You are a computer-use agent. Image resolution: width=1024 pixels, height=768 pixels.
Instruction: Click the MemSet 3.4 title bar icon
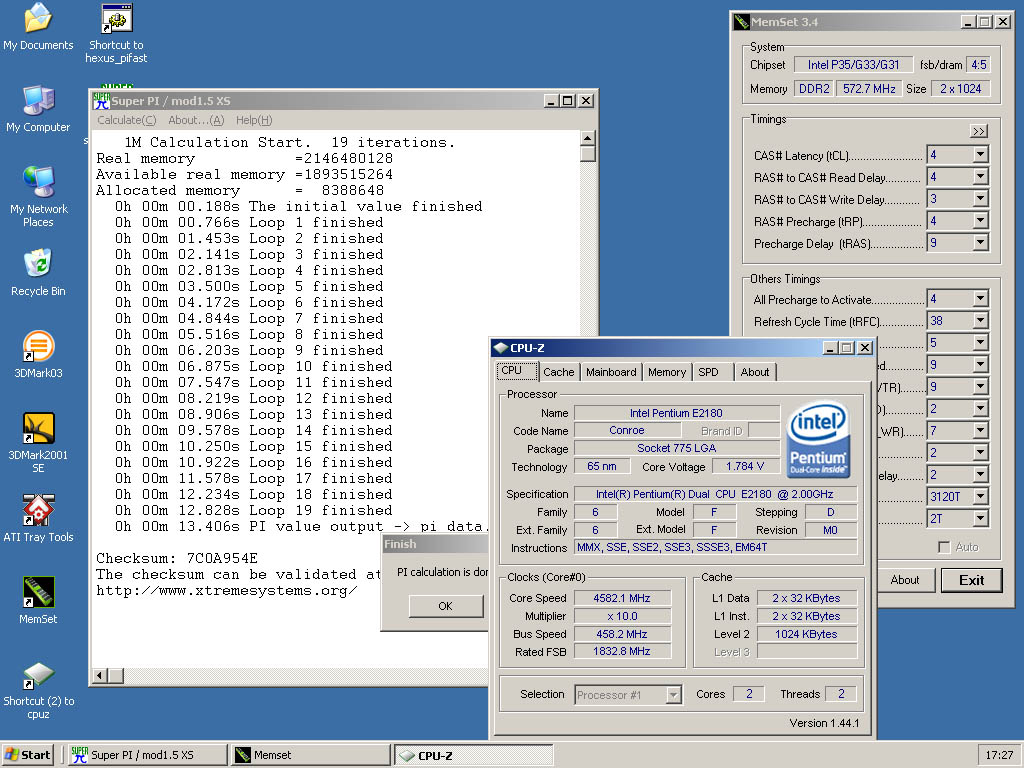click(x=741, y=22)
